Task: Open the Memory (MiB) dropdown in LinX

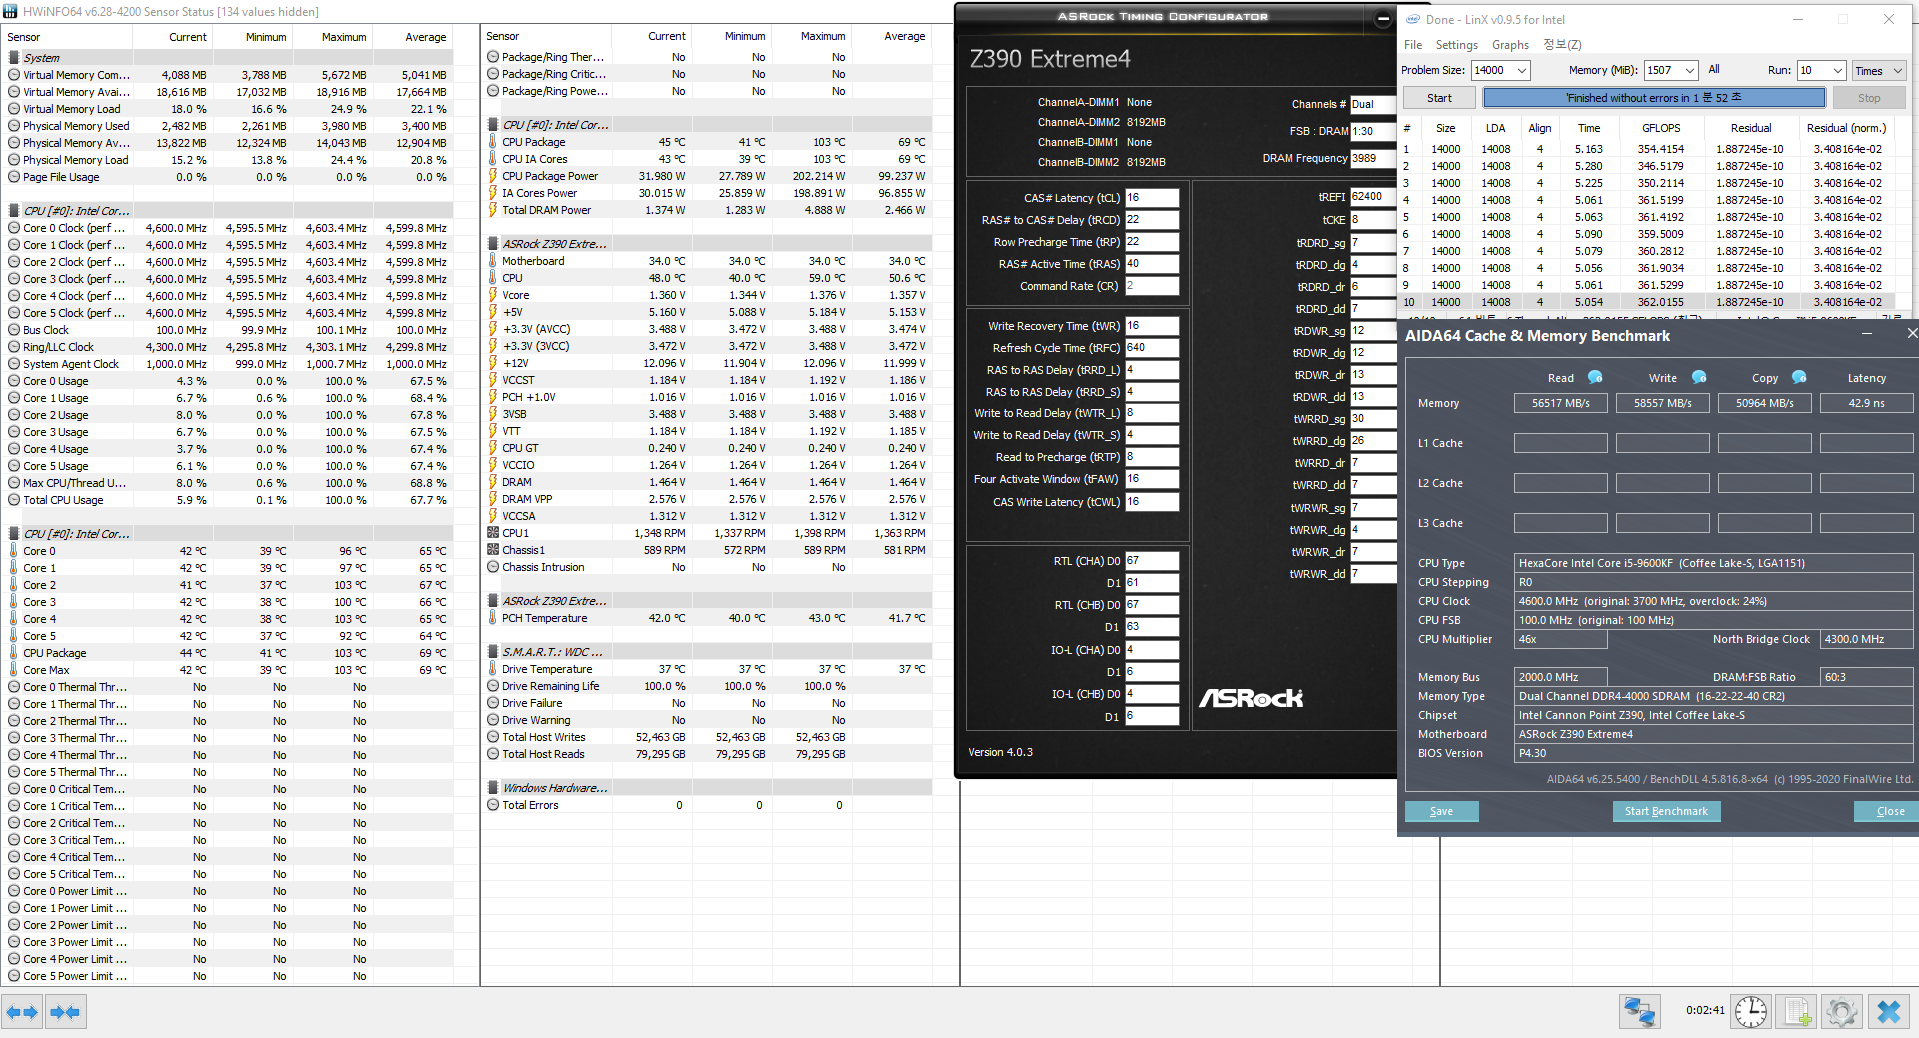Action: (x=1689, y=70)
